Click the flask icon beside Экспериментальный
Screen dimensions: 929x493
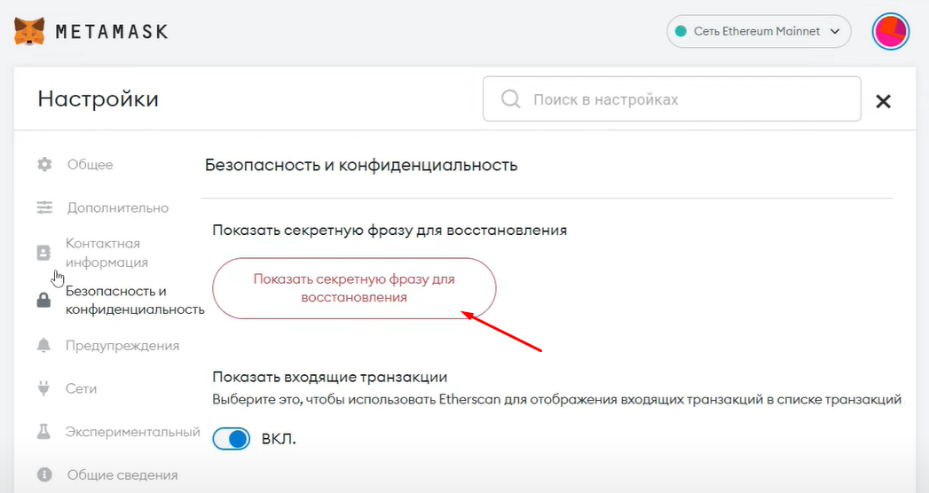[x=44, y=431]
